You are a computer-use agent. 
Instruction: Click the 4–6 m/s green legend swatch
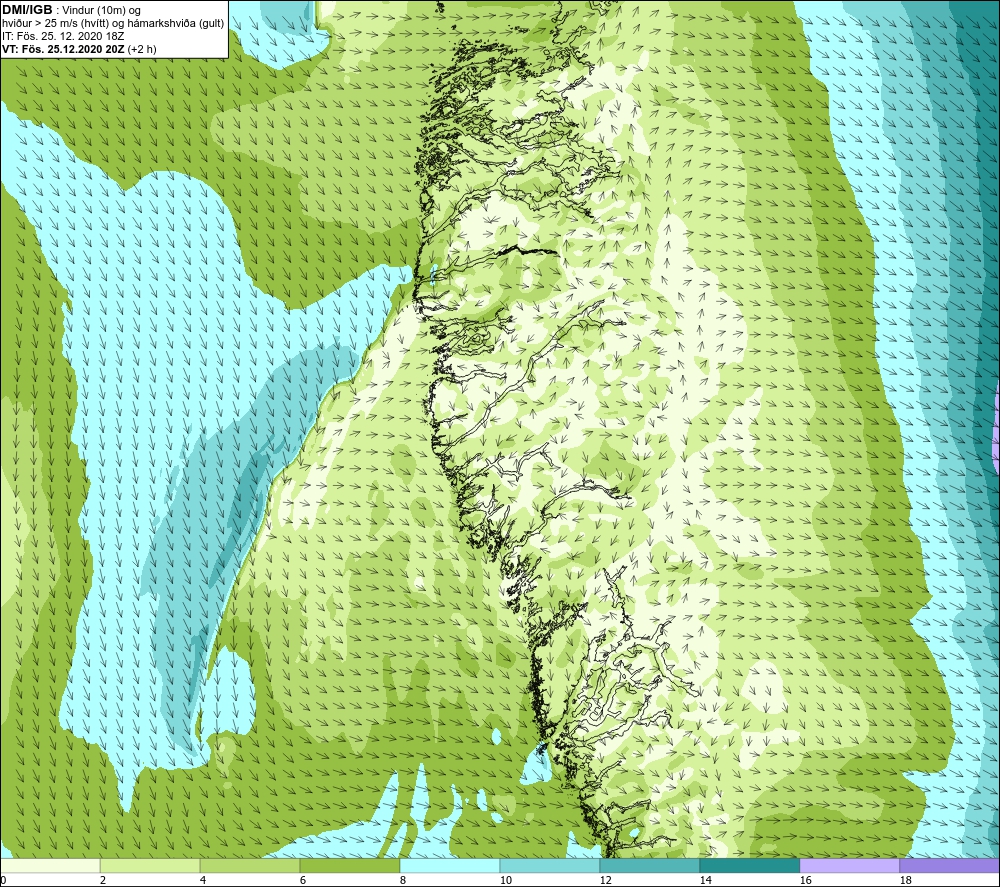[x=249, y=865]
